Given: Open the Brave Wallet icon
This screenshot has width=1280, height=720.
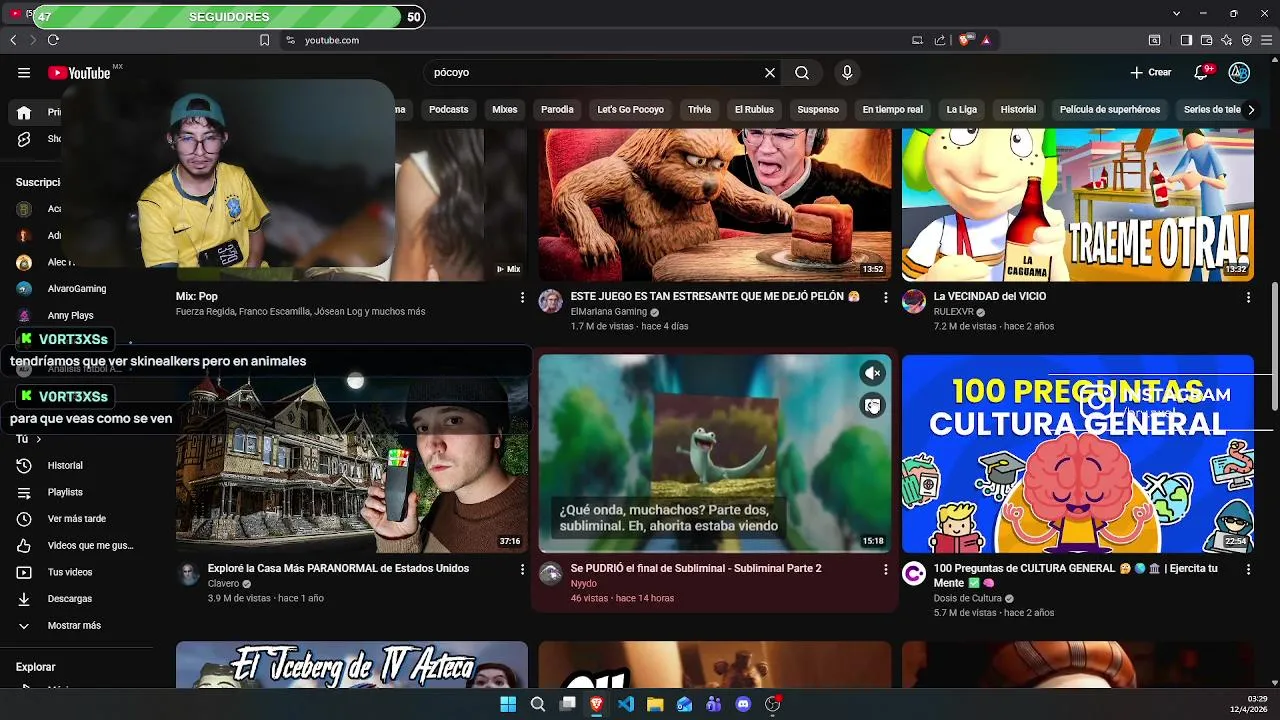Looking at the screenshot, I should 1206,40.
